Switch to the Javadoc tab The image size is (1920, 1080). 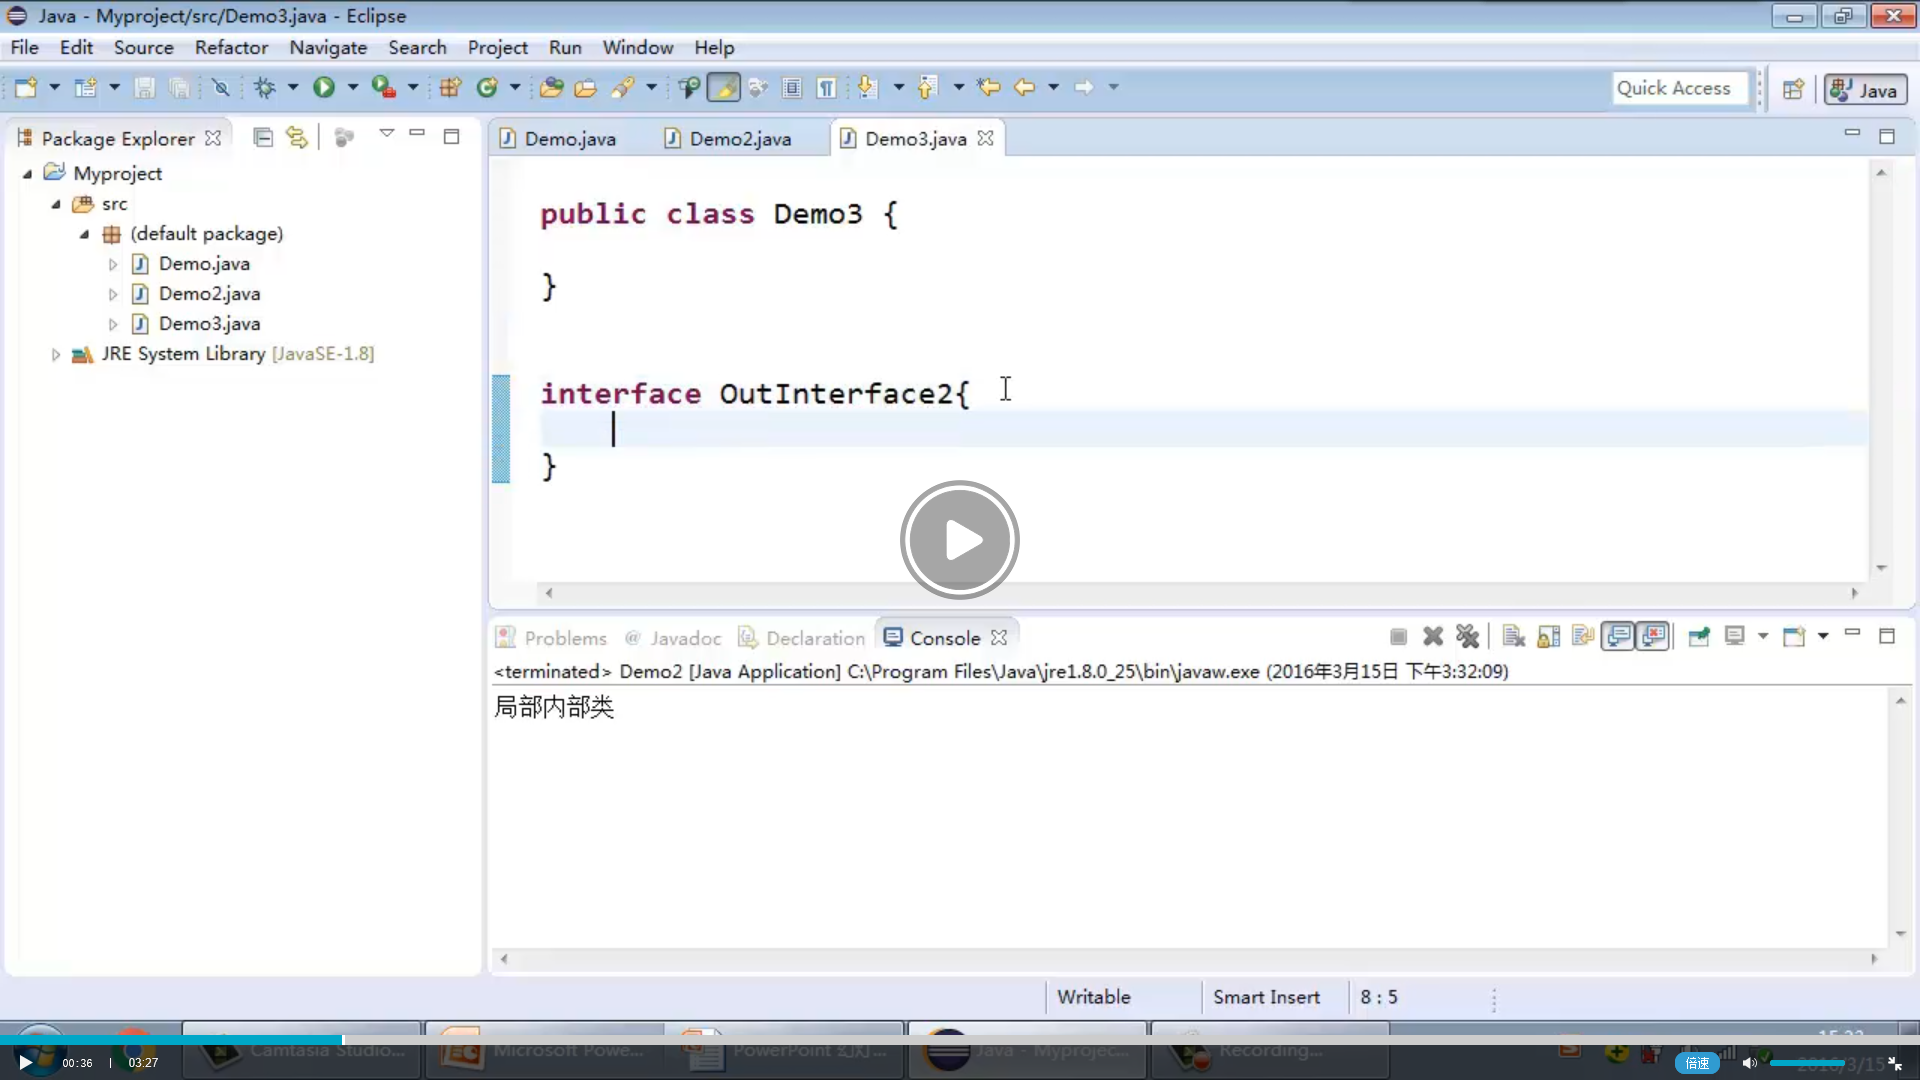coord(686,638)
